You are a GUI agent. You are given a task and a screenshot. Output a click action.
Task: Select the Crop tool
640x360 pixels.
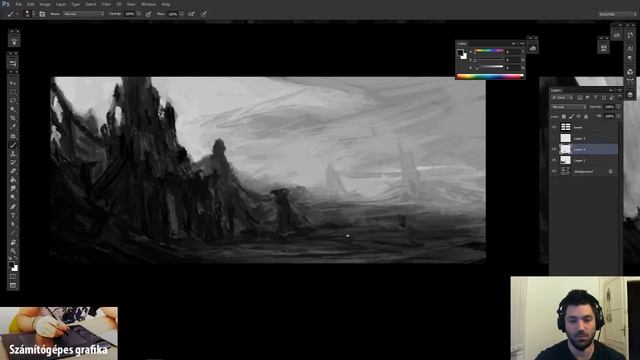coord(13,118)
